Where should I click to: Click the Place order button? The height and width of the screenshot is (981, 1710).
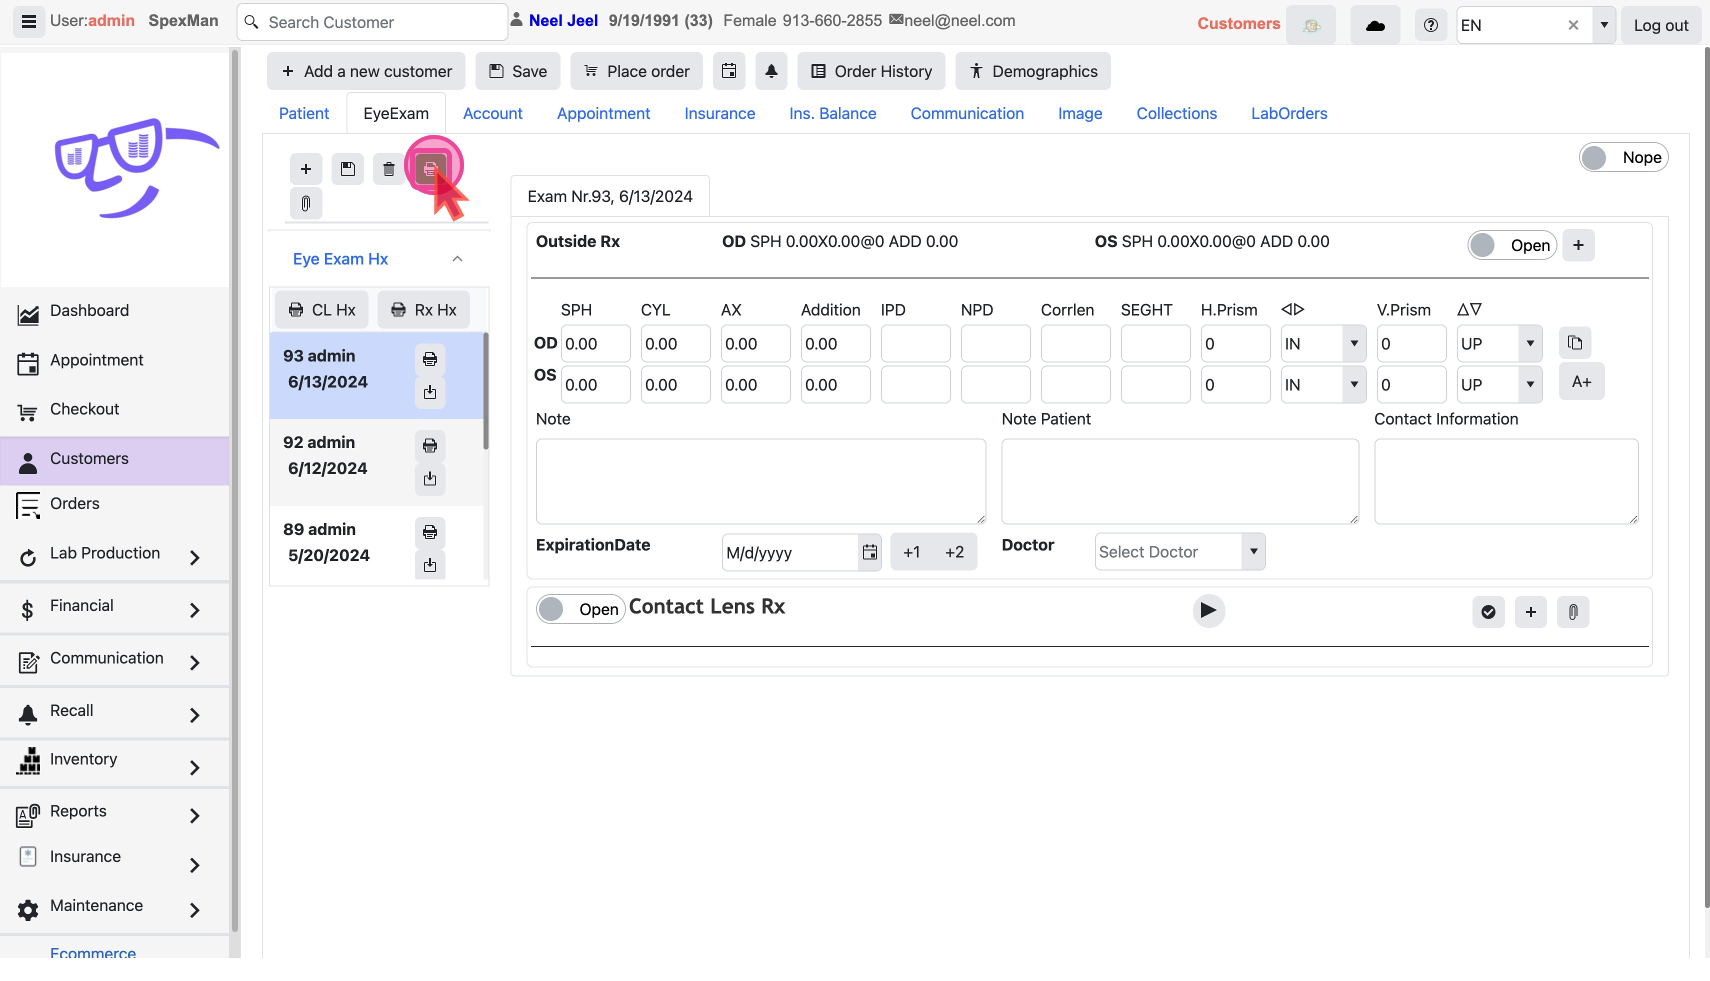click(x=637, y=71)
